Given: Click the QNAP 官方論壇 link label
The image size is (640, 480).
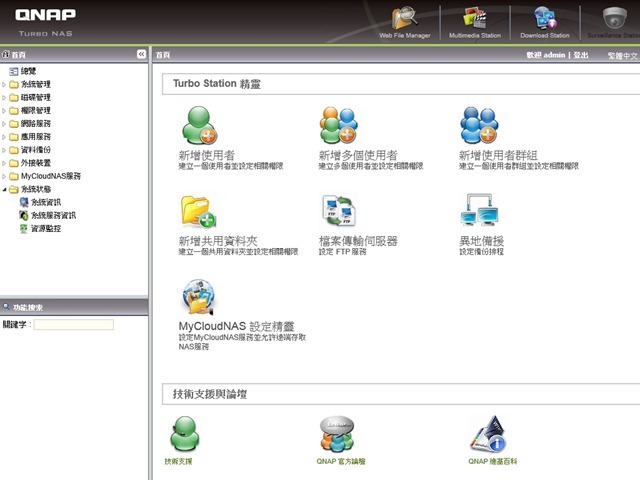Looking at the screenshot, I should pos(341,461).
